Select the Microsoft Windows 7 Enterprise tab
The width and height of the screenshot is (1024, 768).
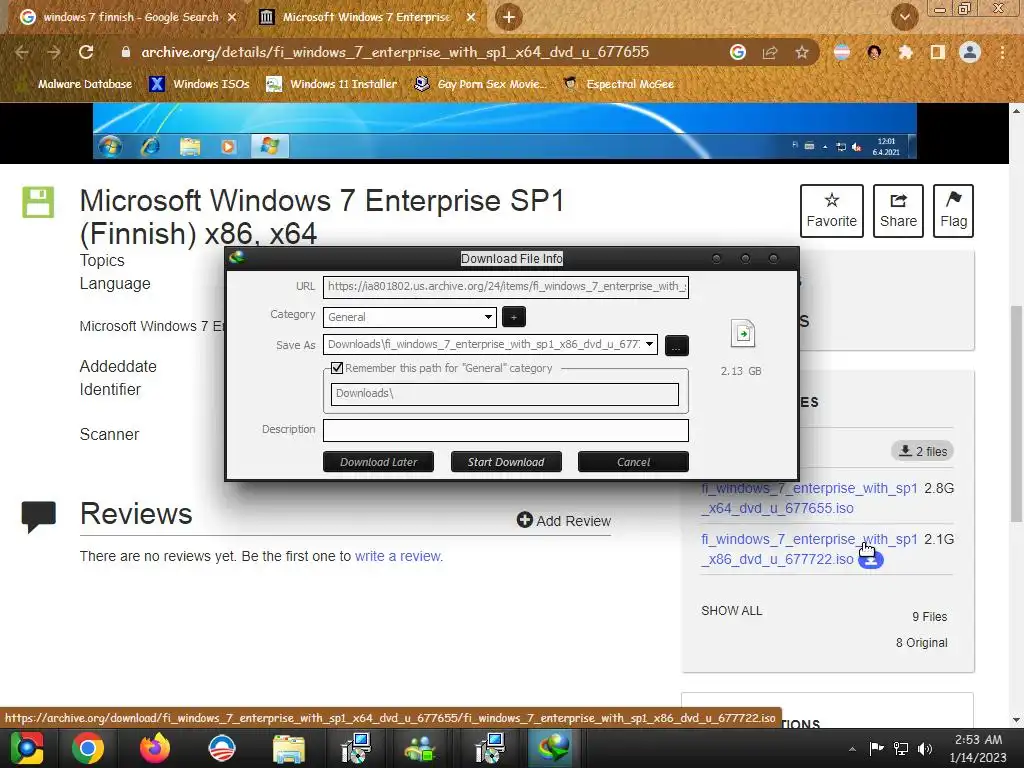(367, 17)
